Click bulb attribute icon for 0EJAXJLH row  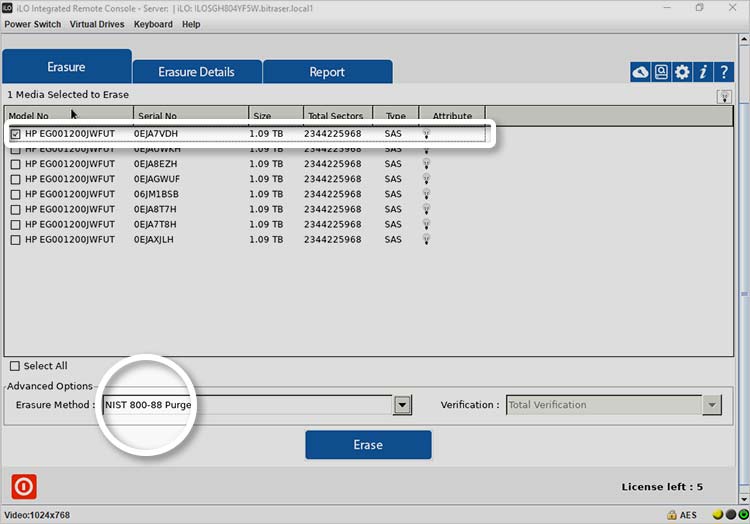click(x=426, y=240)
